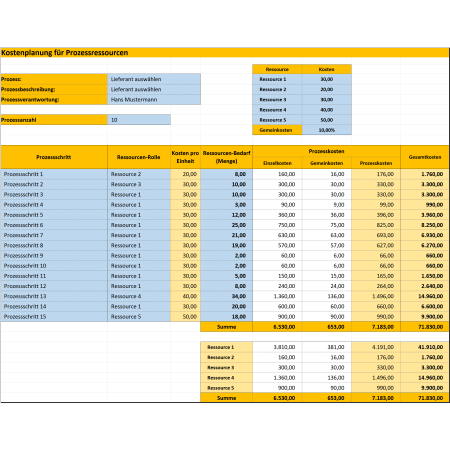Select the 'Kosten pro Einheit' column header
This screenshot has width=450, height=450.
(185, 157)
